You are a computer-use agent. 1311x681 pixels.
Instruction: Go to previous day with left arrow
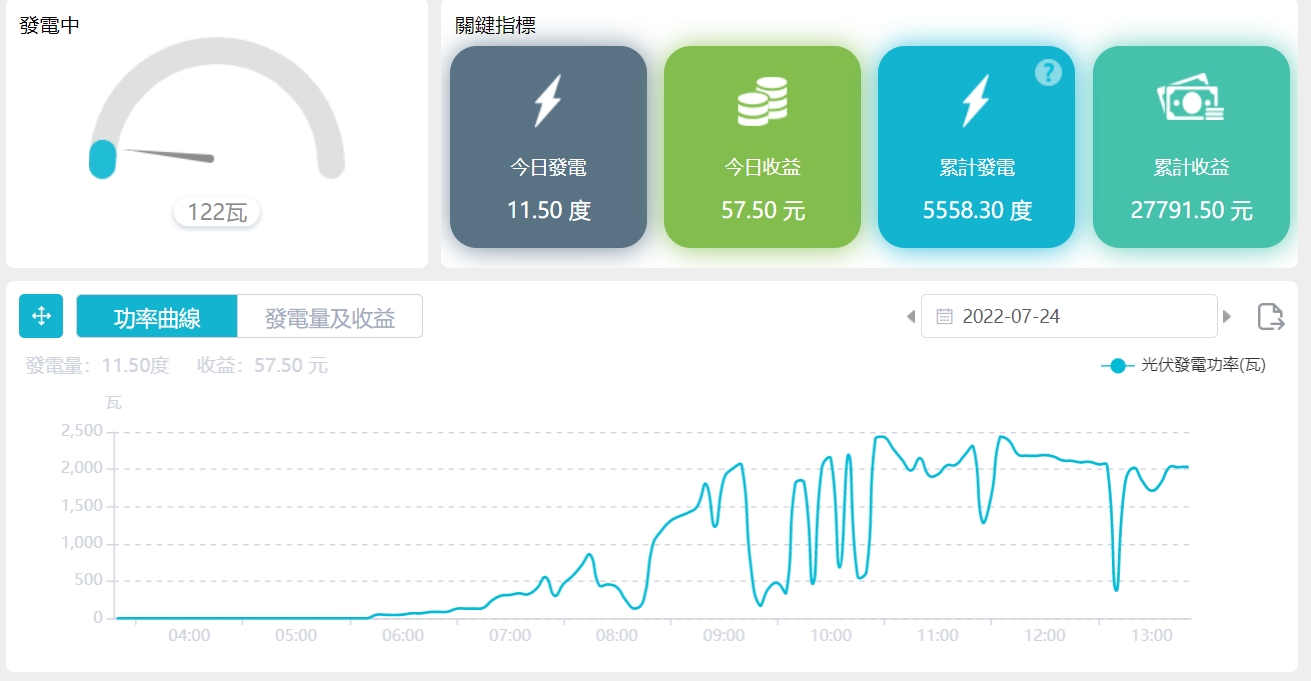(x=910, y=317)
